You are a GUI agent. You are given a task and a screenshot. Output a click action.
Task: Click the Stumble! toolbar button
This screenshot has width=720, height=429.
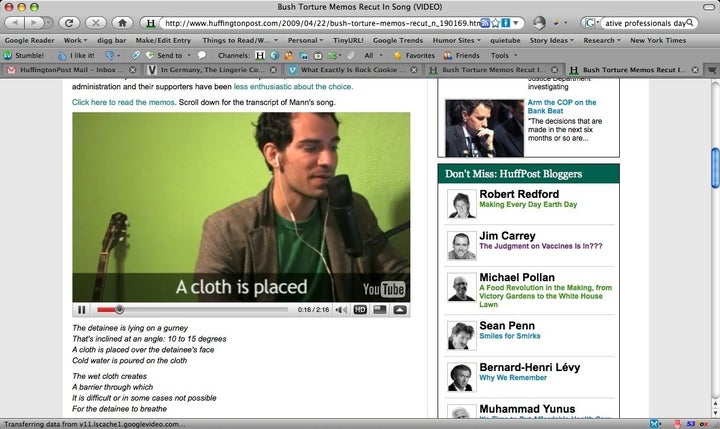[x=24, y=56]
